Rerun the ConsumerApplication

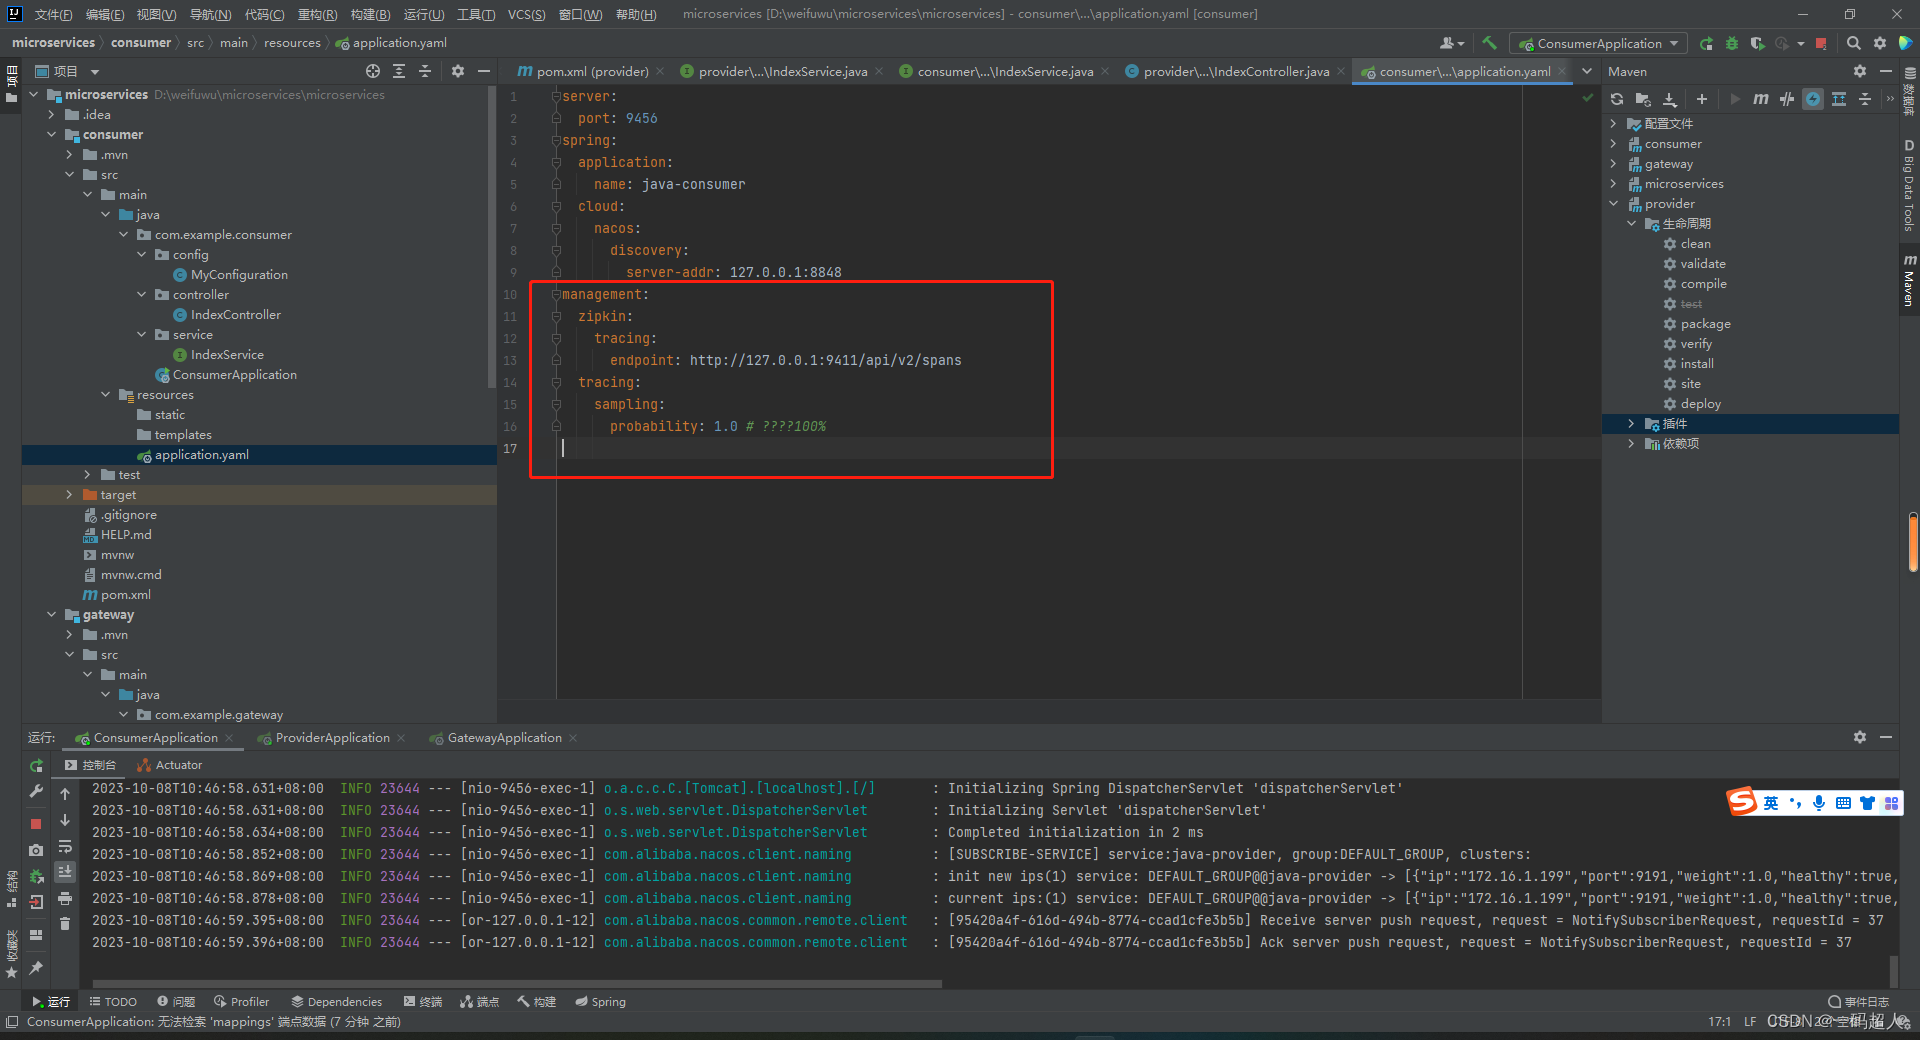tap(36, 766)
